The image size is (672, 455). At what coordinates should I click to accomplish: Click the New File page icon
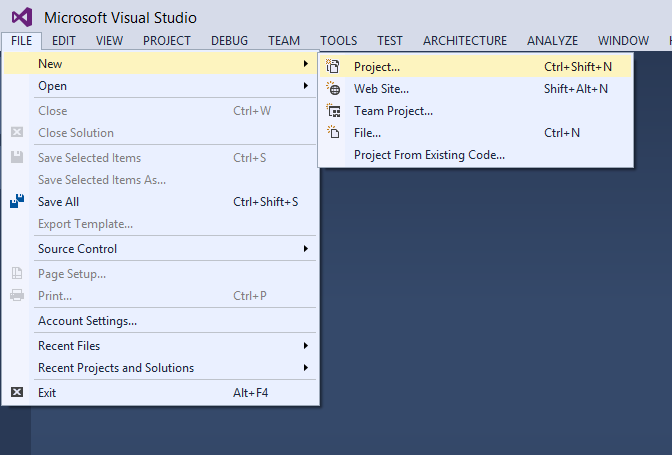point(333,132)
